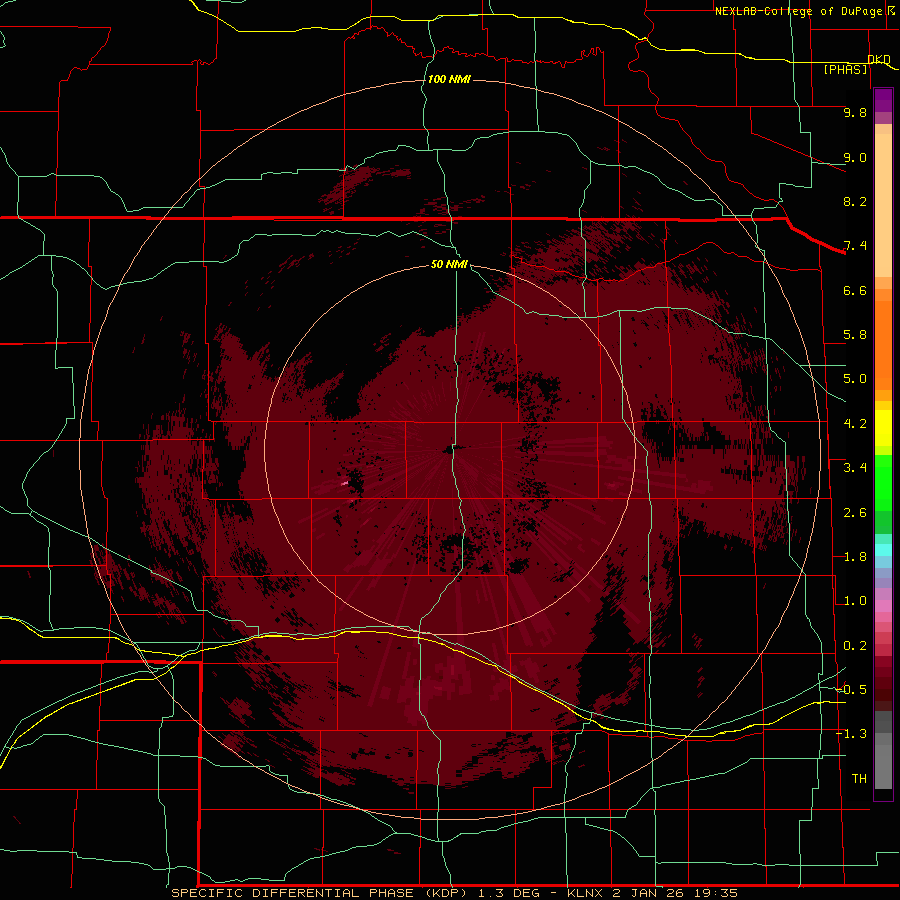Pick the purple top color of the legend
This screenshot has height=900, width=900.
(883, 101)
